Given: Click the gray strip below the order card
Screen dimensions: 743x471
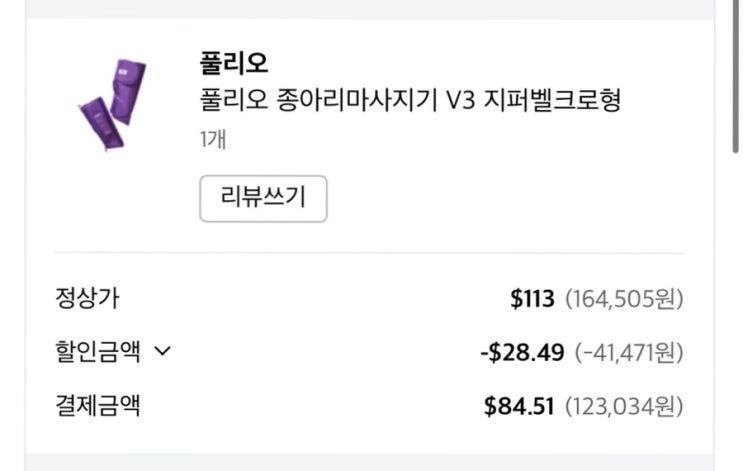Looking at the screenshot, I should [370, 463].
